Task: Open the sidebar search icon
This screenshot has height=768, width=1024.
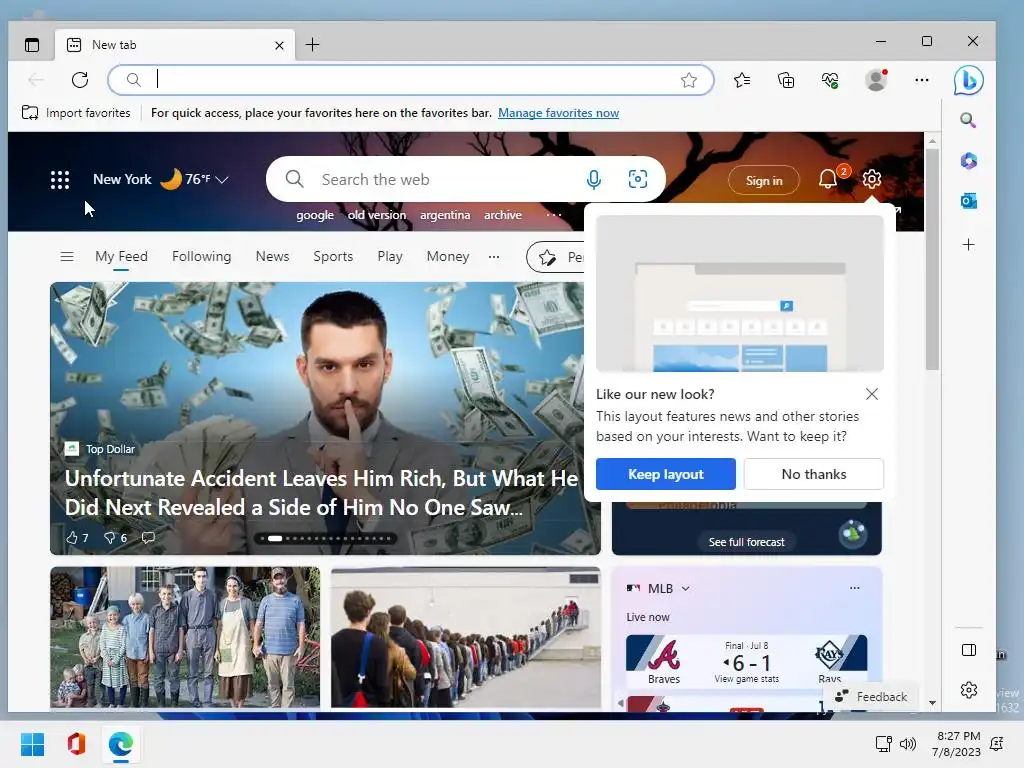Action: pyautogui.click(x=968, y=120)
